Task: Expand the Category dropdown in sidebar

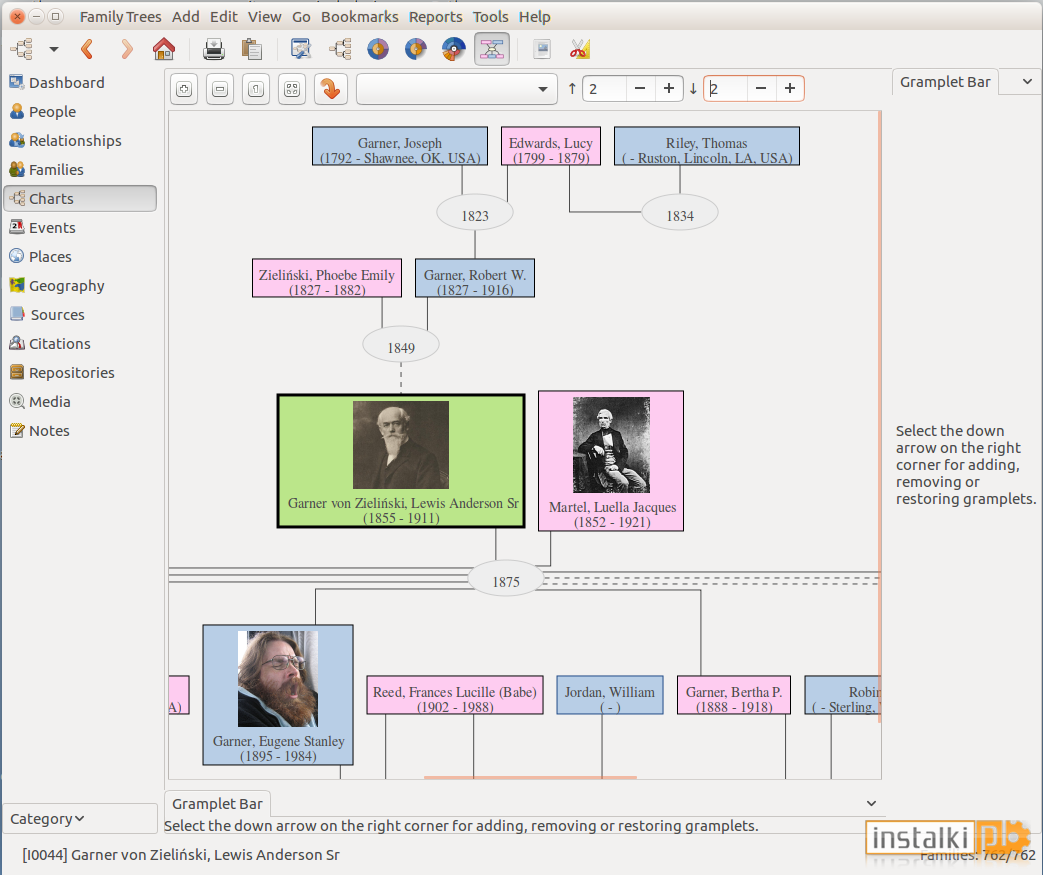Action: click(80, 818)
